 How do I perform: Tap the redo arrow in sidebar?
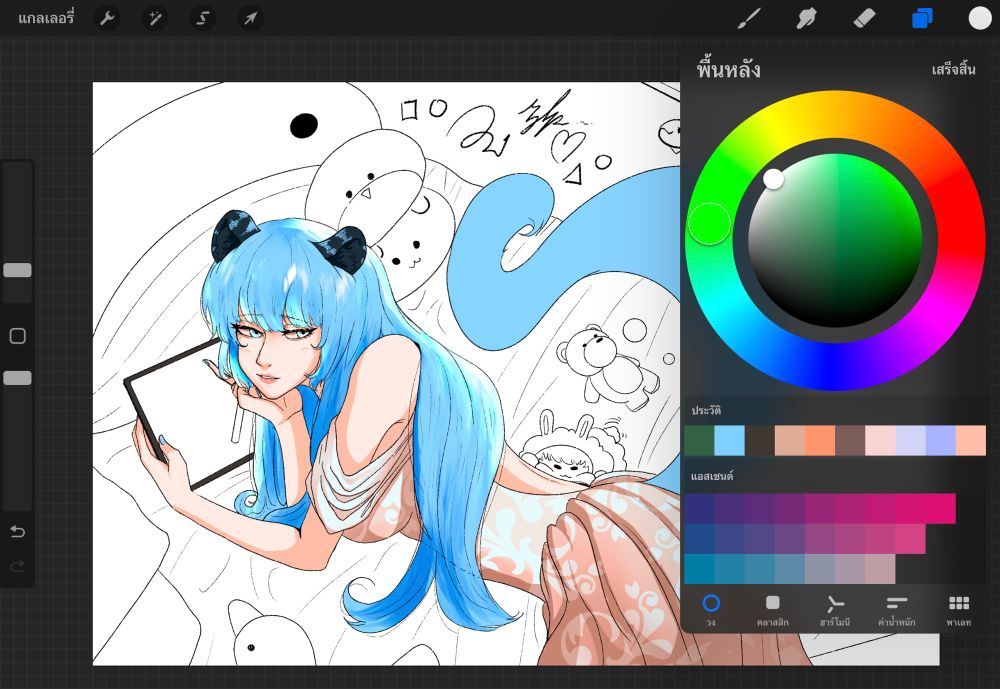pyautogui.click(x=18, y=566)
